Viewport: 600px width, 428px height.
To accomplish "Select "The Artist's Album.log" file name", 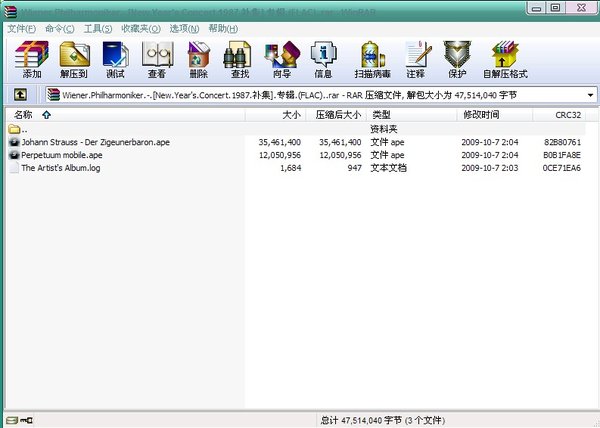I will [x=61, y=168].
